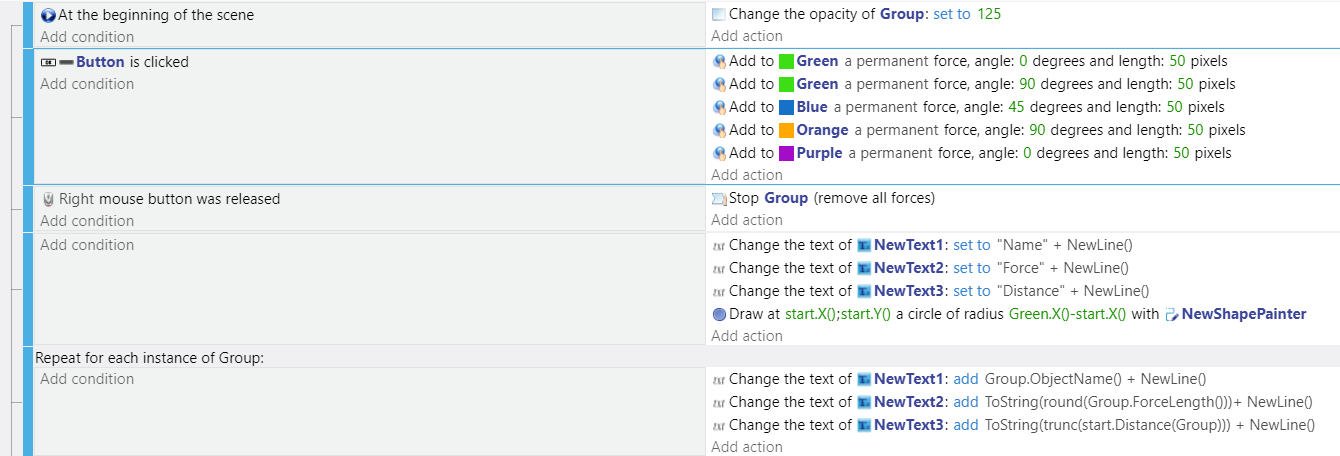Click the Stop Group action icon
1340x456 pixels.
pos(719,198)
